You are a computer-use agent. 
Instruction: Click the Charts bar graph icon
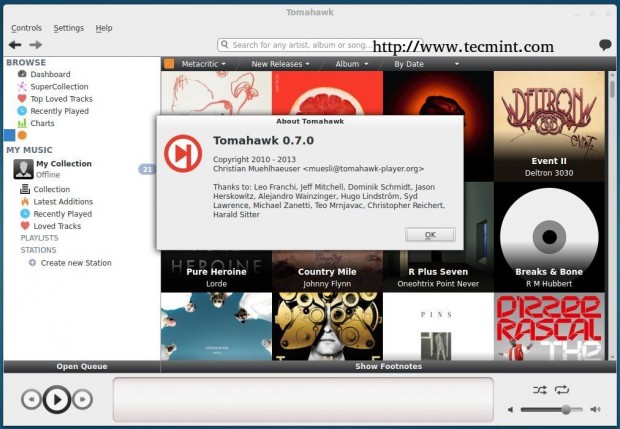[x=22, y=123]
